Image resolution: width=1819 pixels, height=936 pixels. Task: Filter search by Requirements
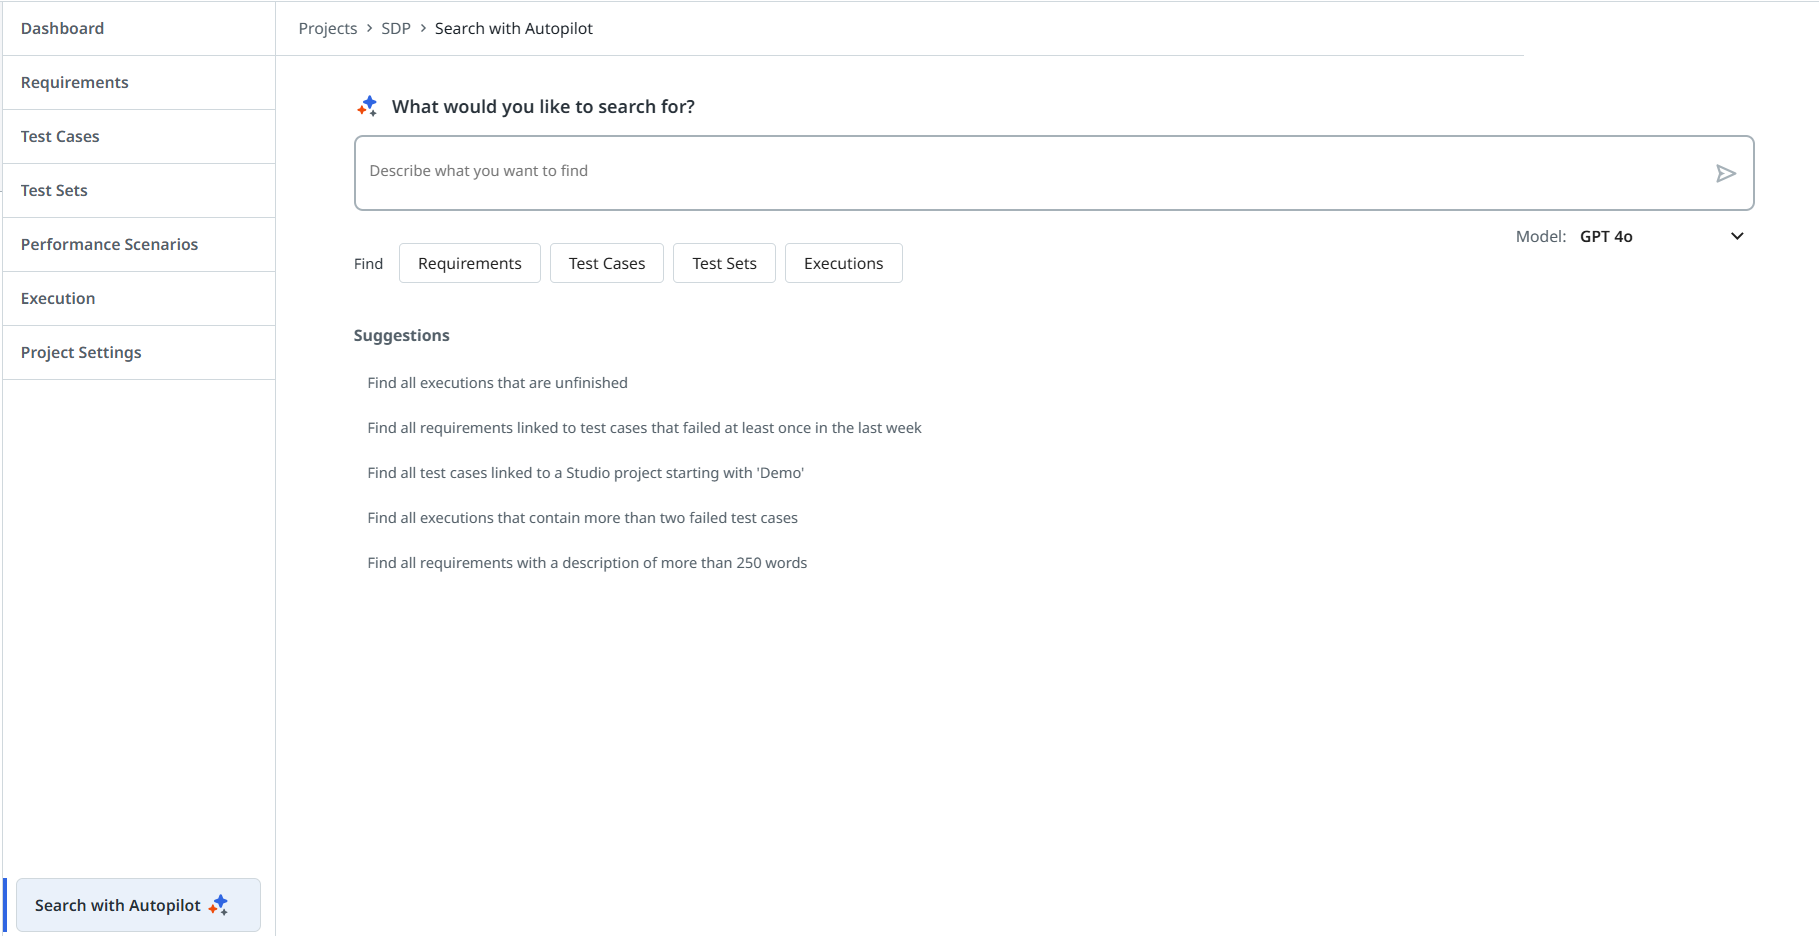[469, 264]
